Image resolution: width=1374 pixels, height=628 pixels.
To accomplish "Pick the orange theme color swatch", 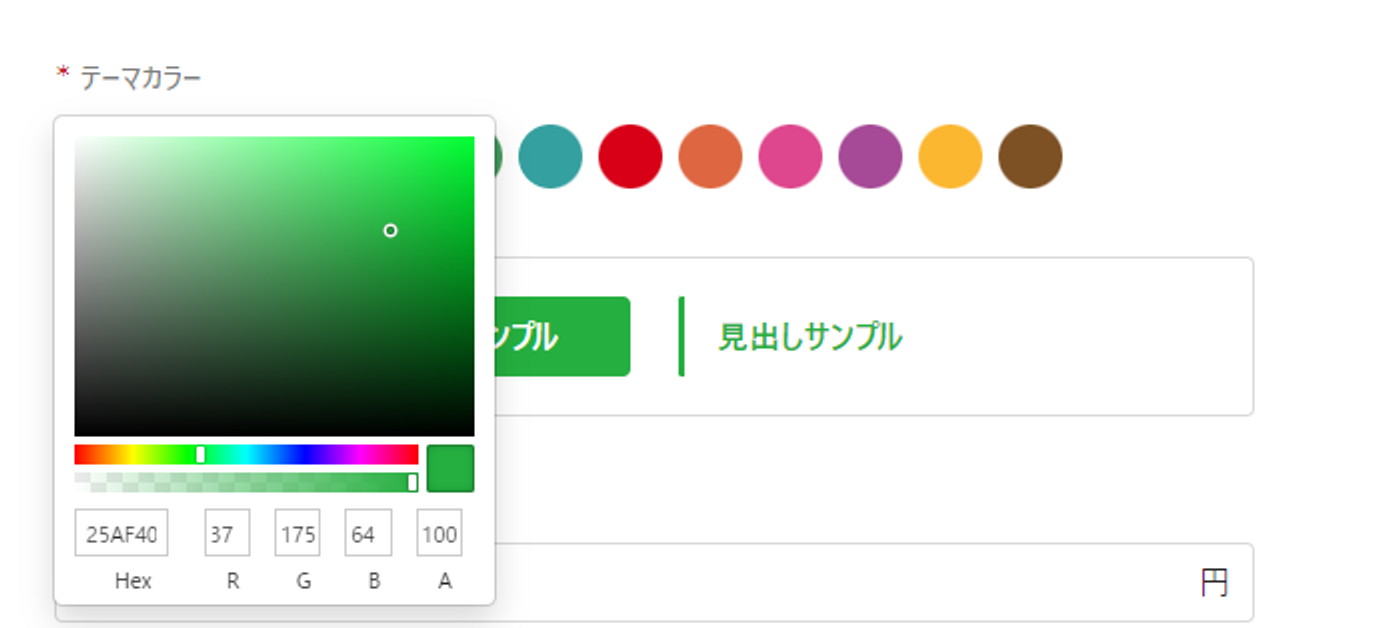I will tap(710, 157).
